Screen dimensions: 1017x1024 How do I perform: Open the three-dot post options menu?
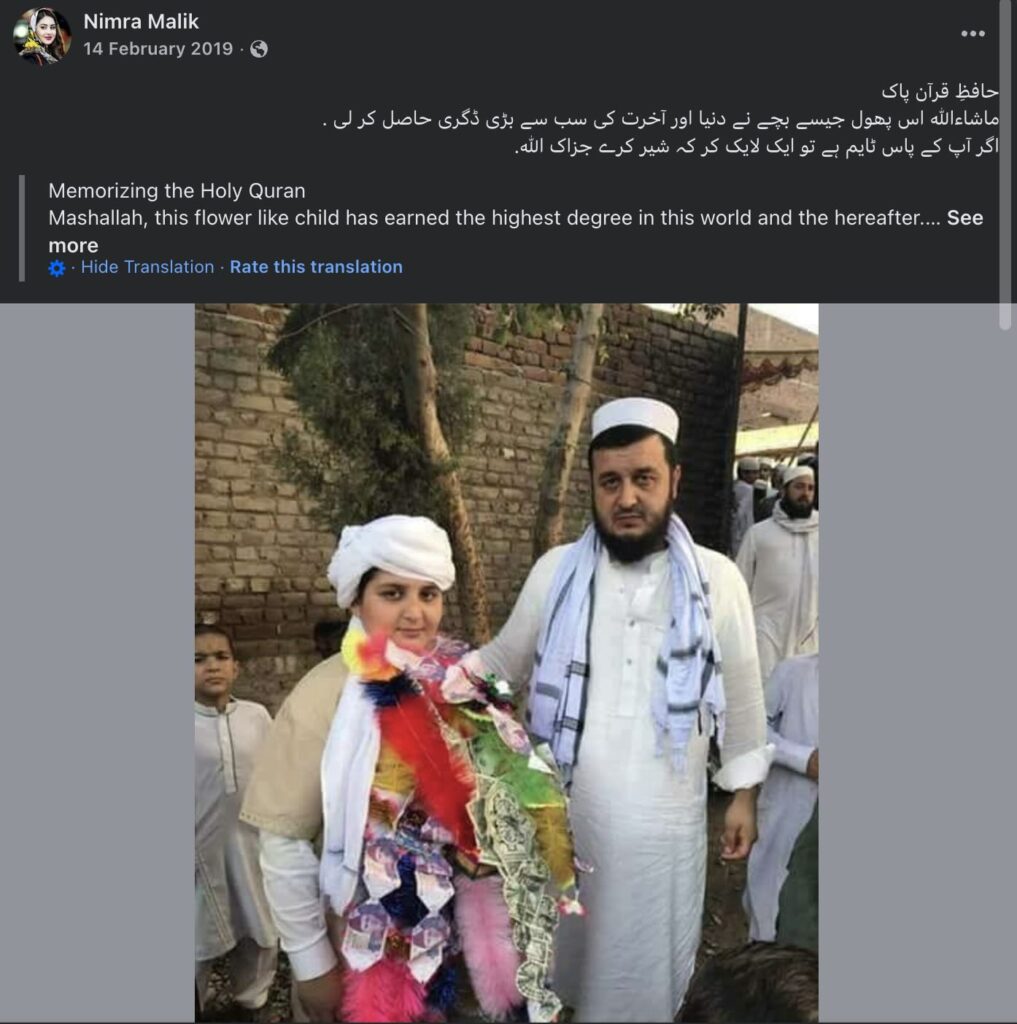[973, 33]
